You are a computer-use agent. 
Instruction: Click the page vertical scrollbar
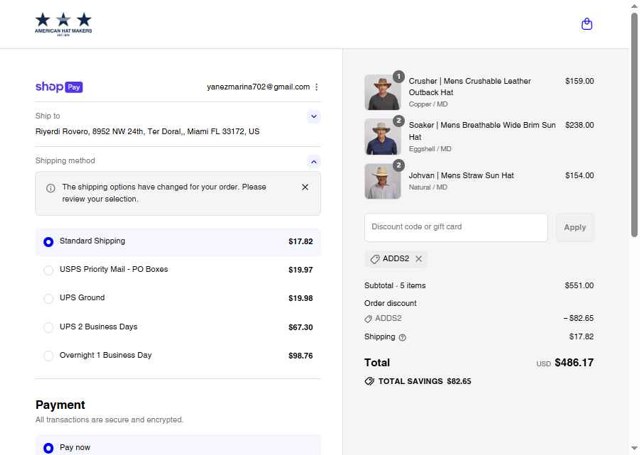coord(634,124)
